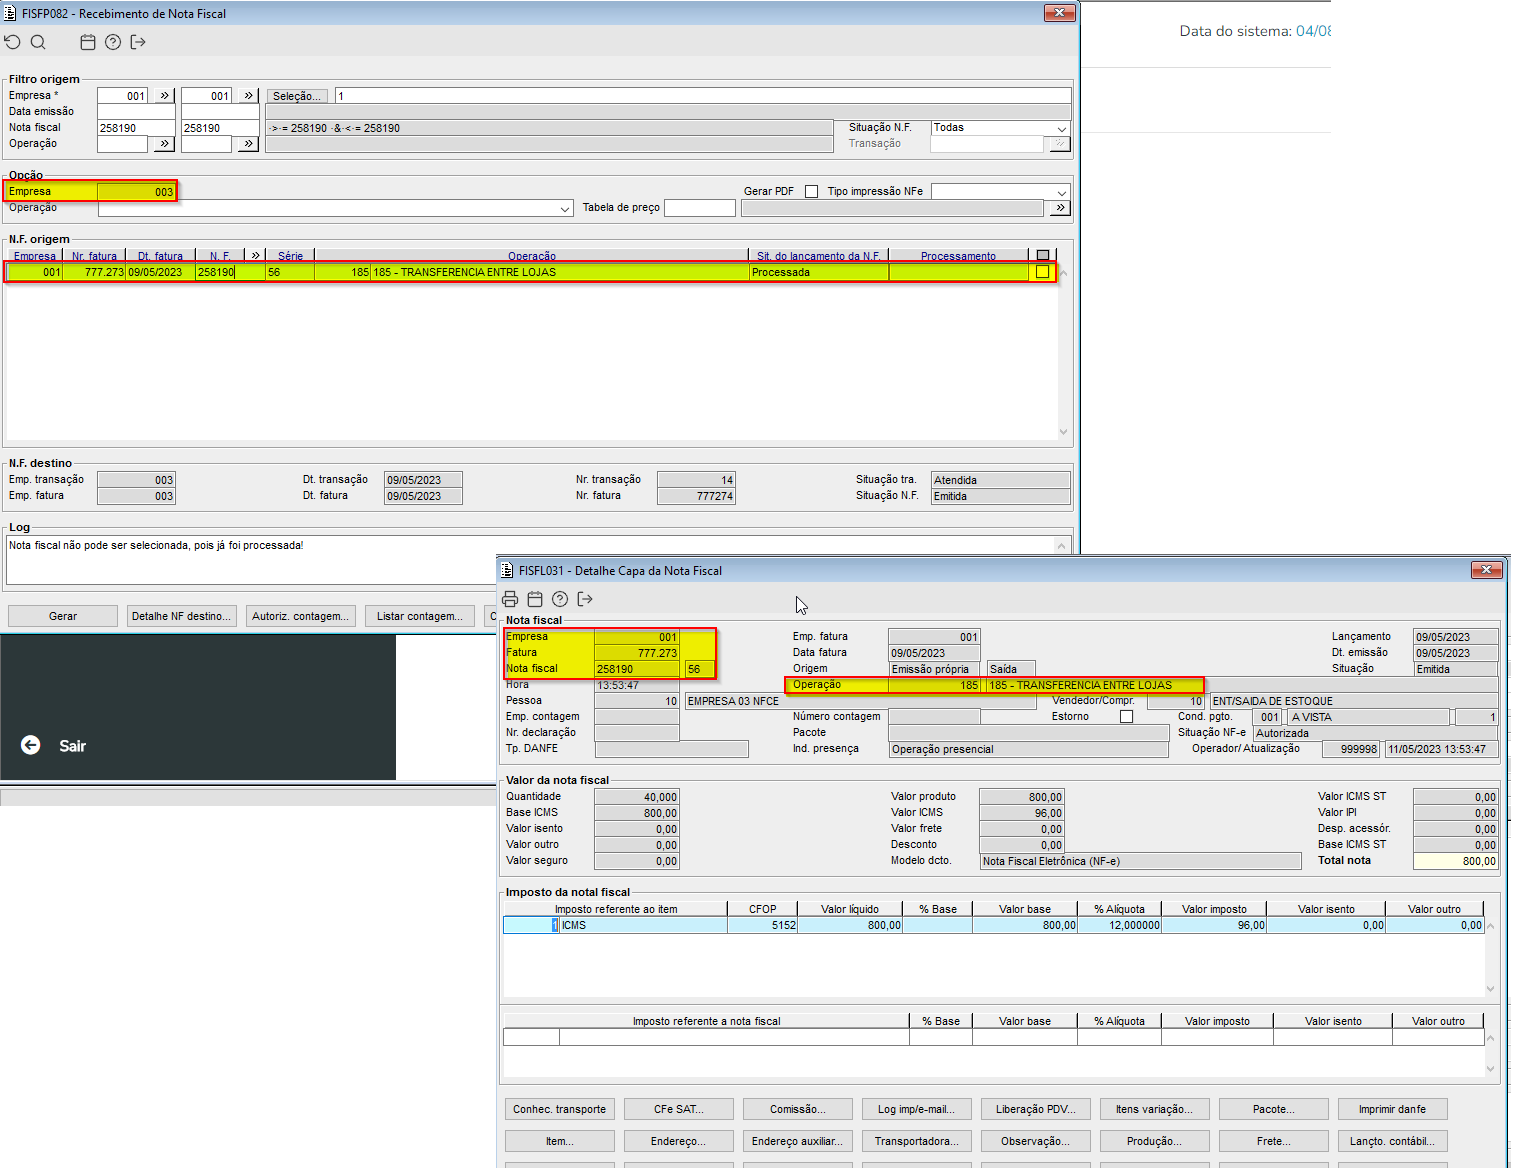Click the Lançto. contábil... button

point(1392,1141)
